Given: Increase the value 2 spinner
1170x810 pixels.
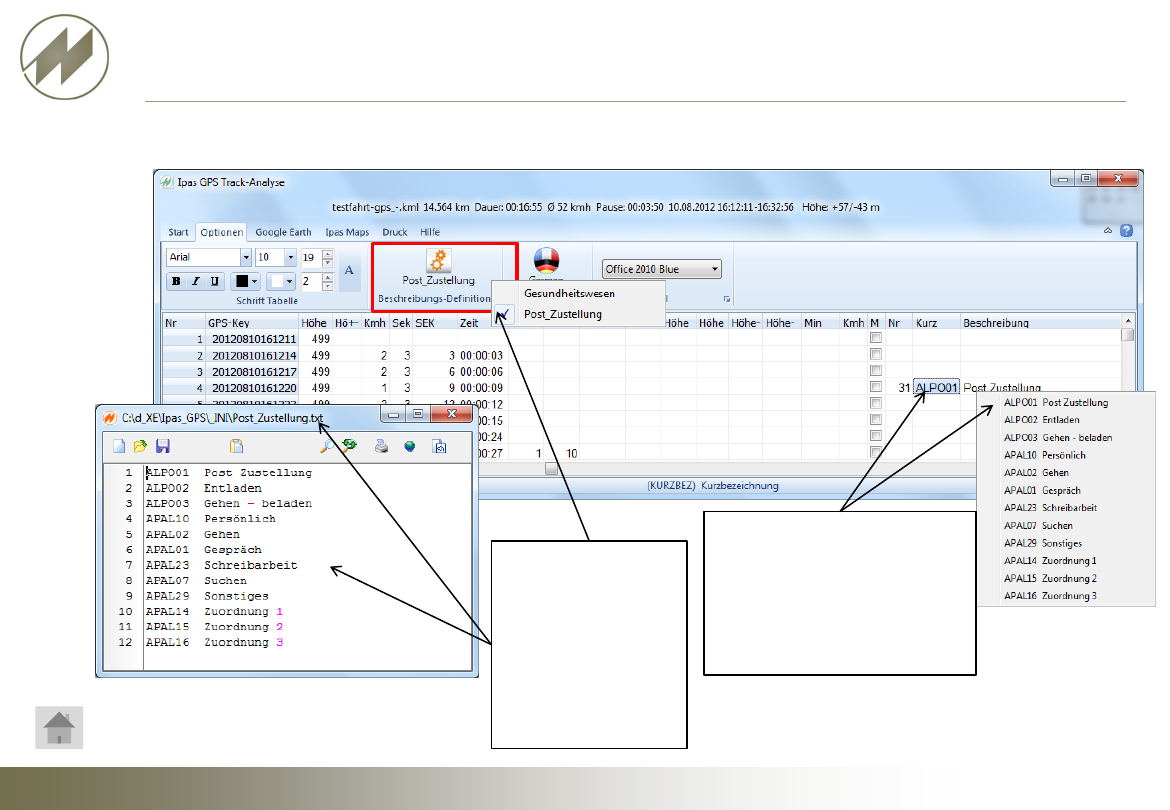Looking at the screenshot, I should [327, 277].
